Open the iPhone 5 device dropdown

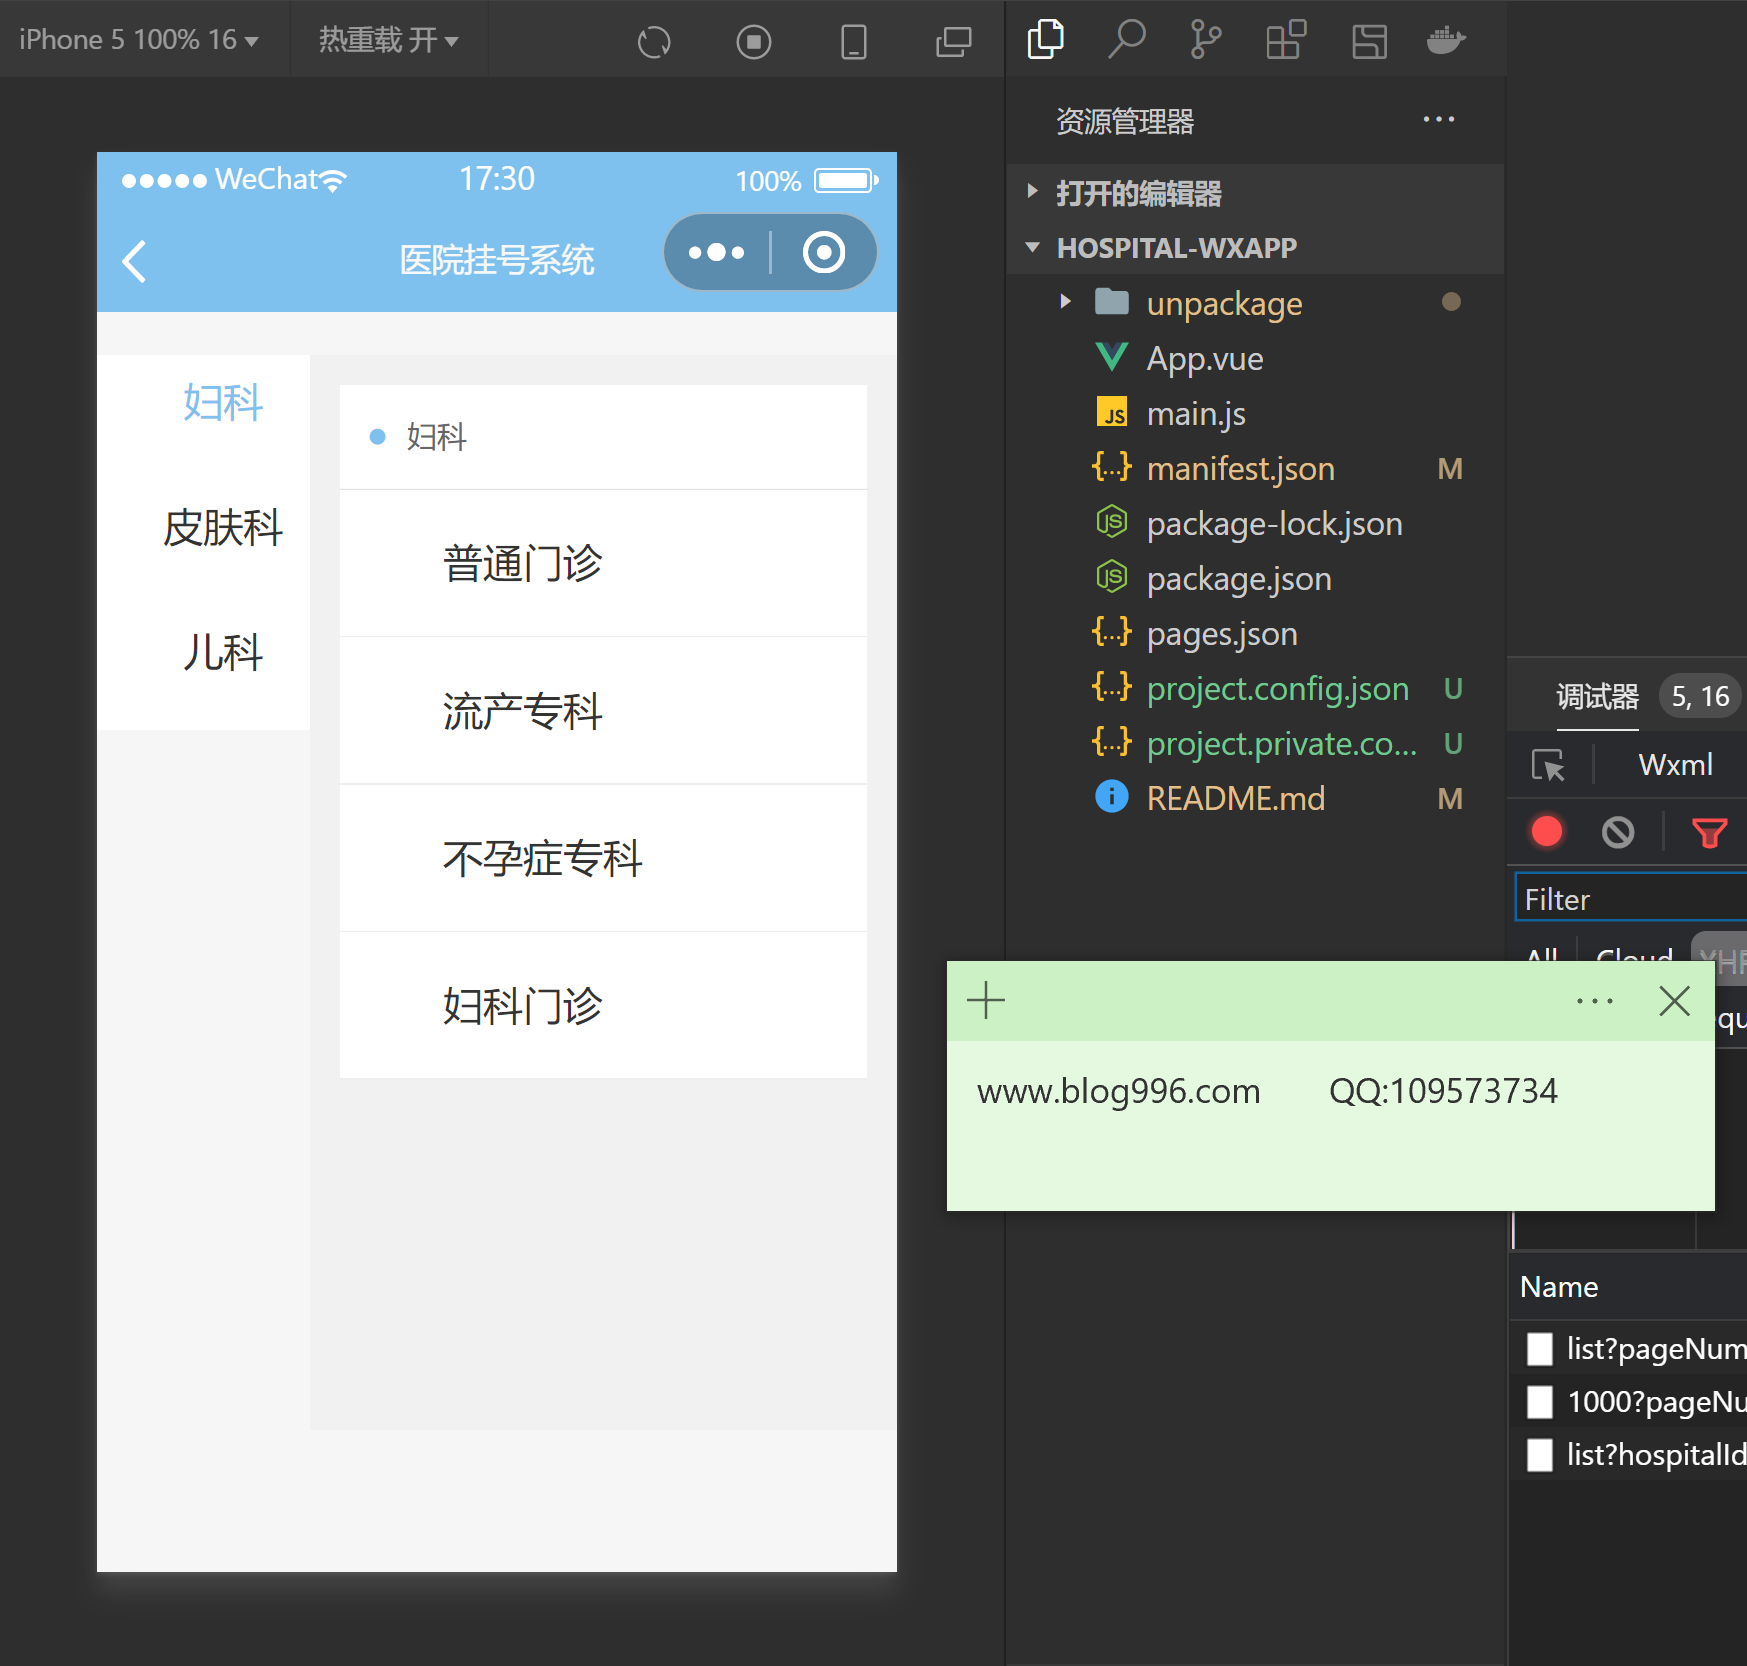pos(140,40)
